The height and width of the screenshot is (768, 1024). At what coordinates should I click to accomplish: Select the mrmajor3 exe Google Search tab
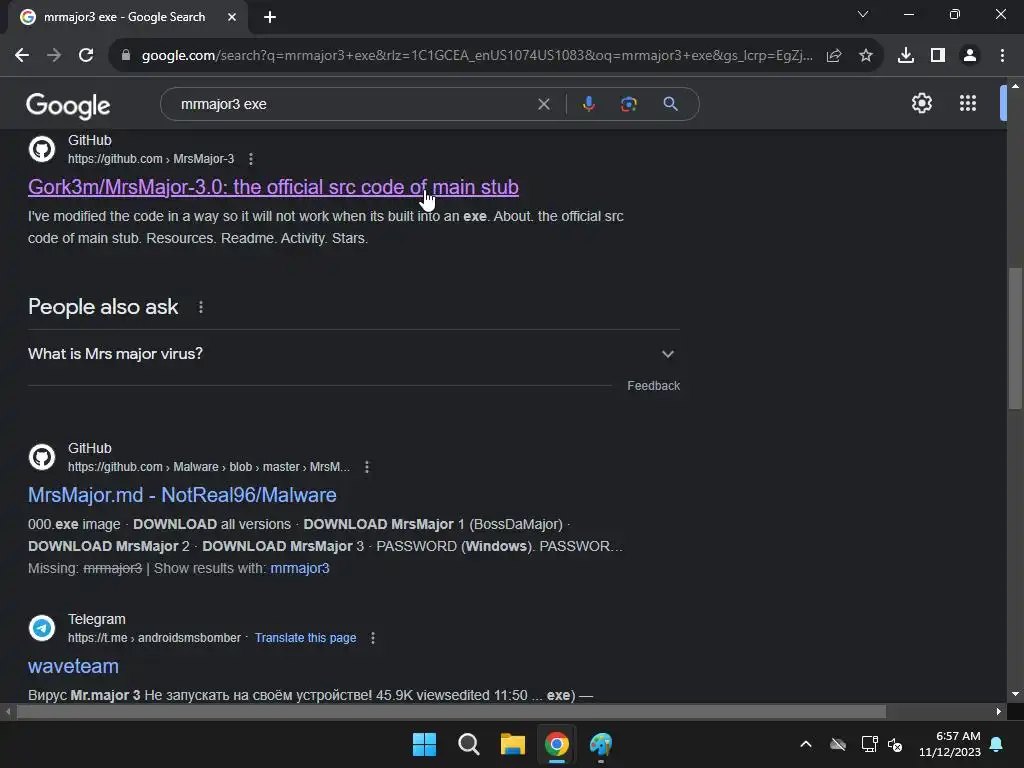[128, 17]
